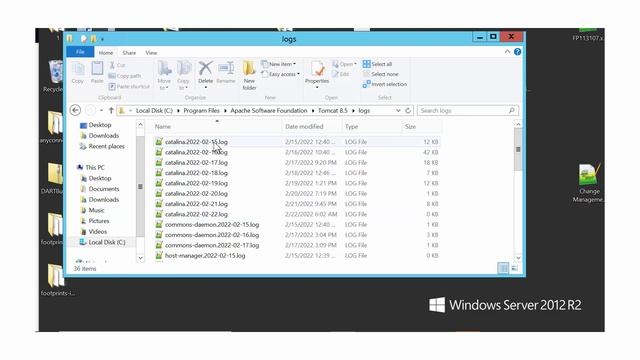The image size is (640, 360).
Task: Open the New item dropdown
Action: [279, 64]
